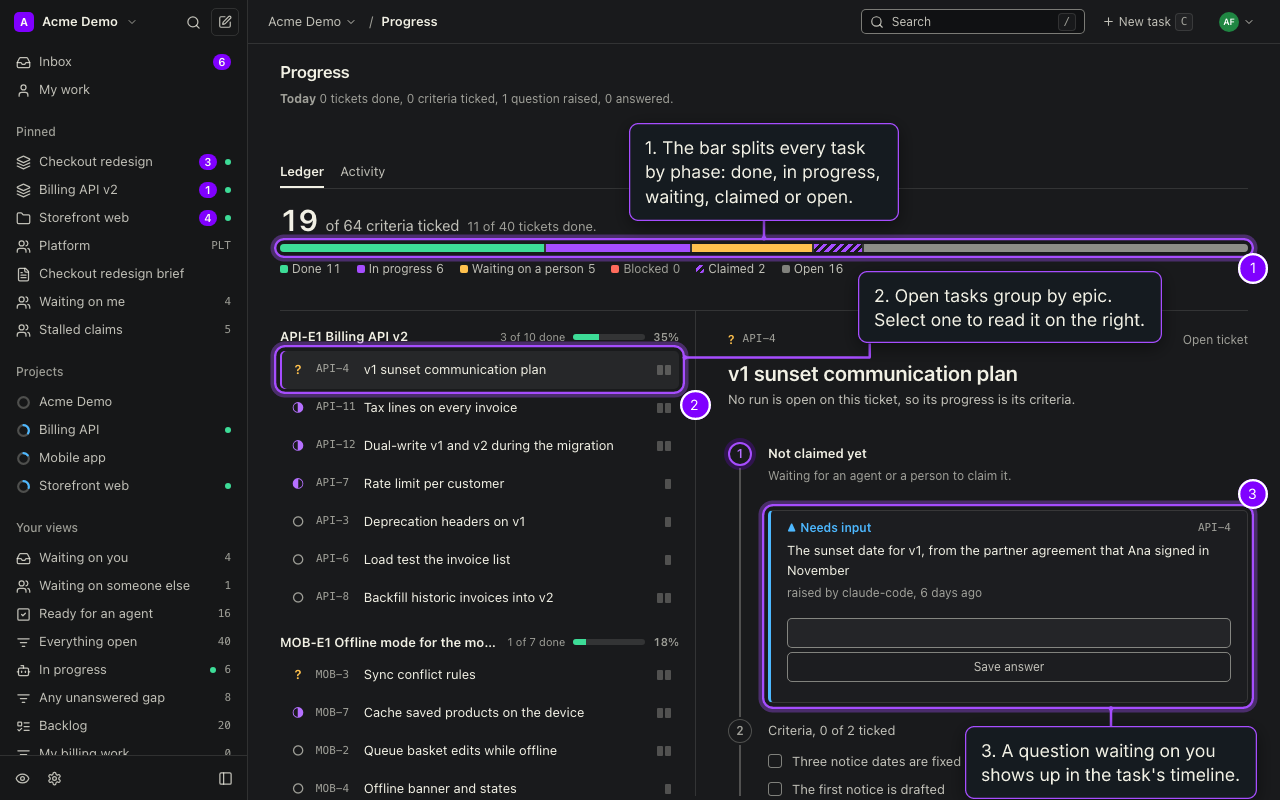The height and width of the screenshot is (800, 1280).
Task: Click the Ready for an agent icon
Action: (x=23, y=614)
